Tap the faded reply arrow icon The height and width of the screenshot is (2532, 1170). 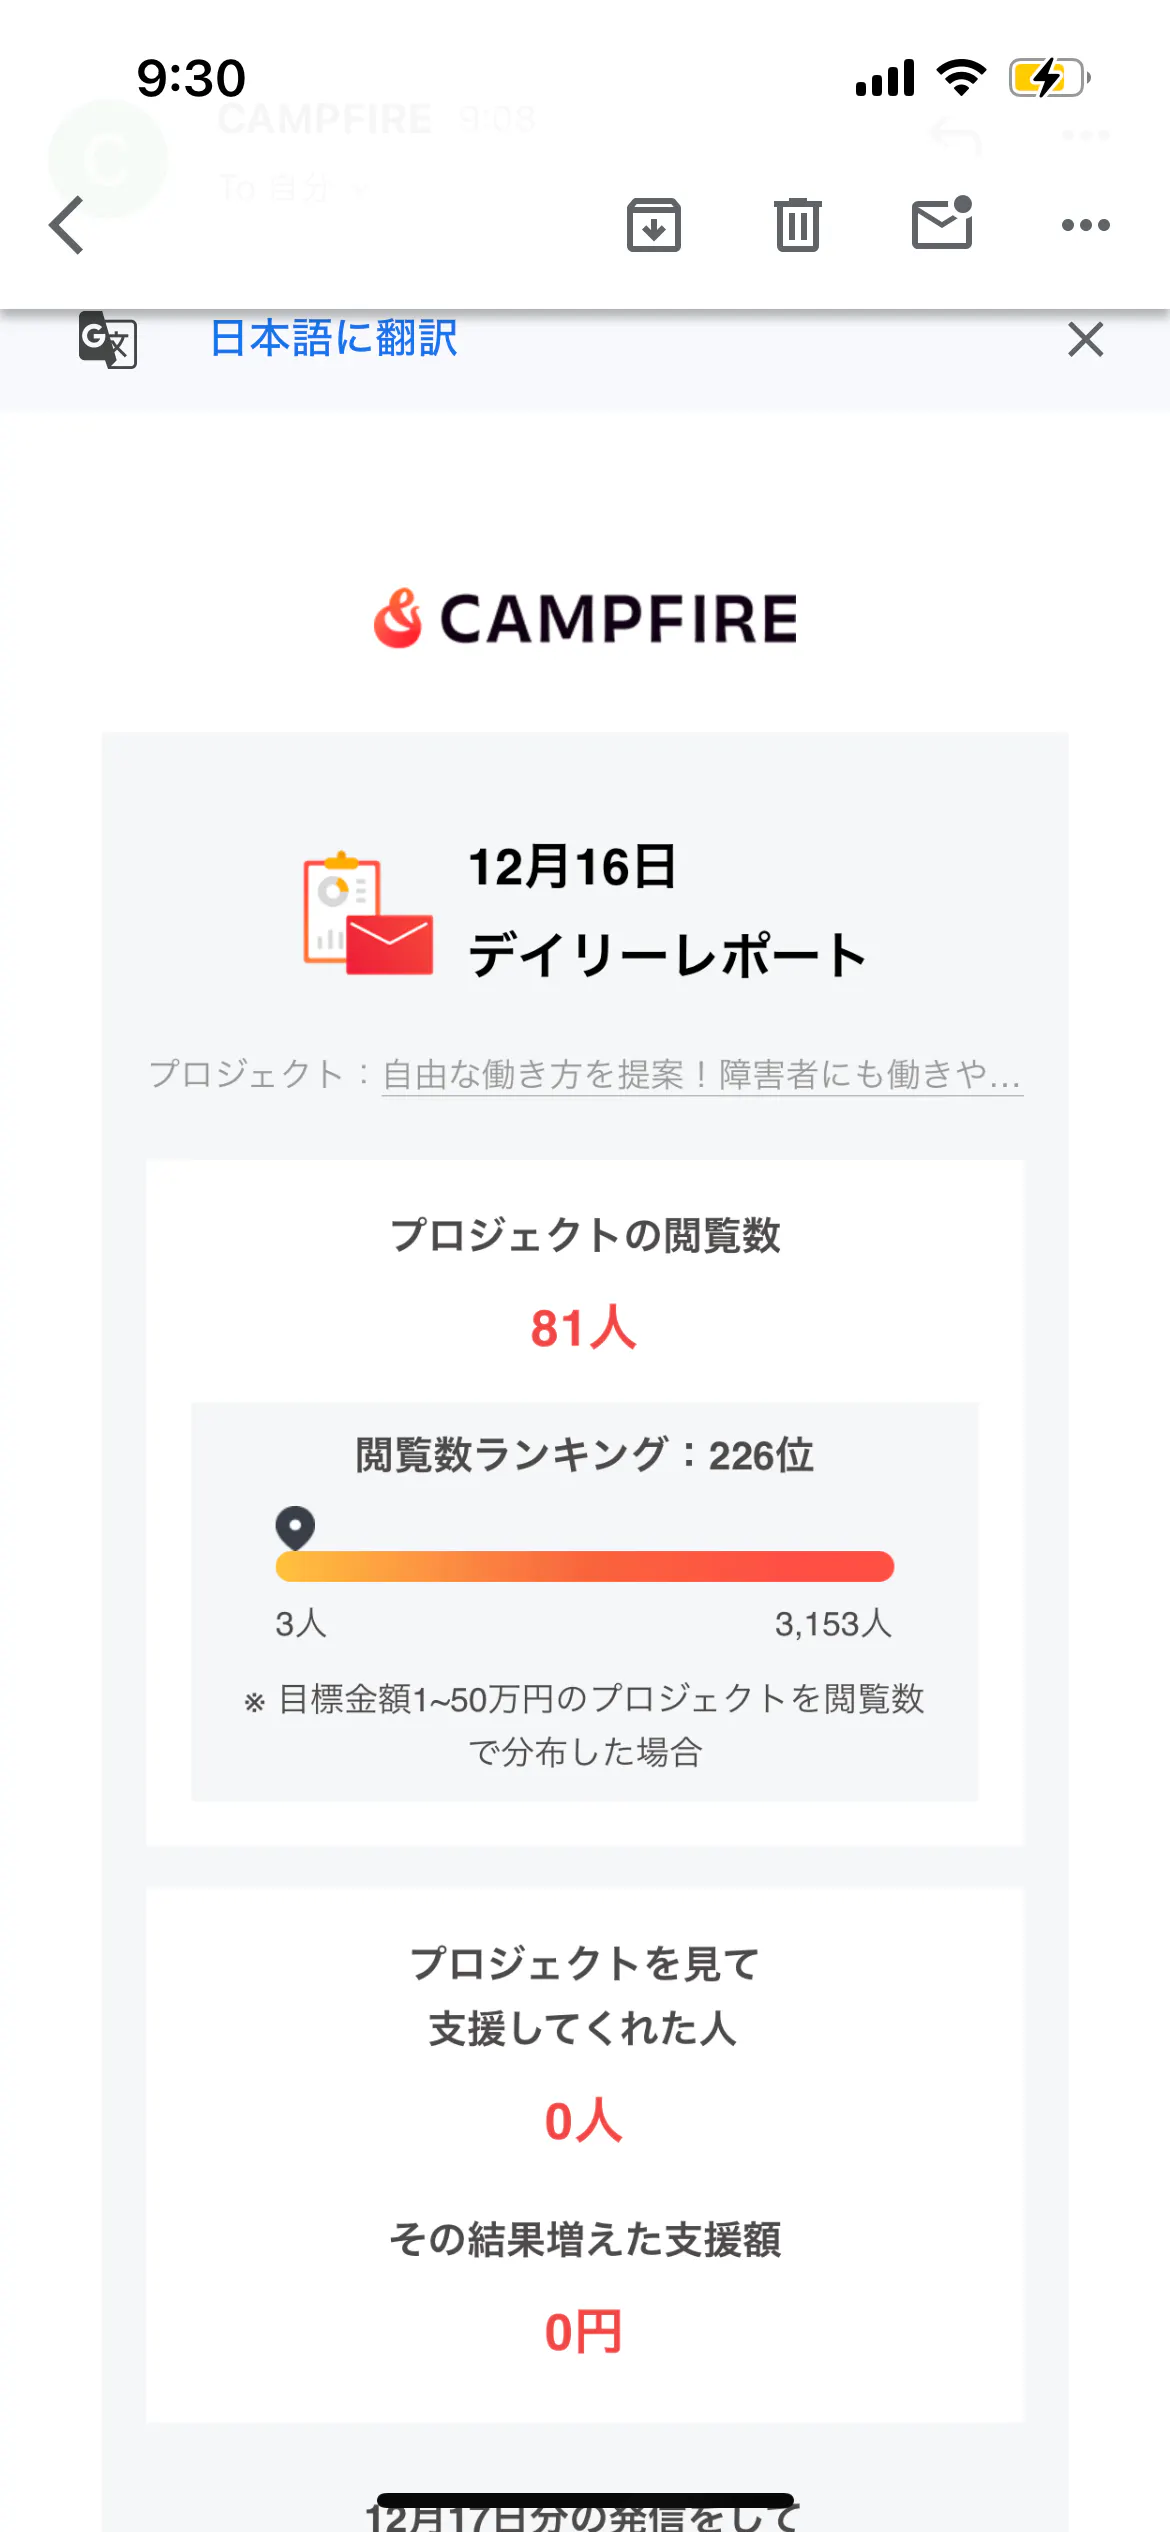click(955, 136)
